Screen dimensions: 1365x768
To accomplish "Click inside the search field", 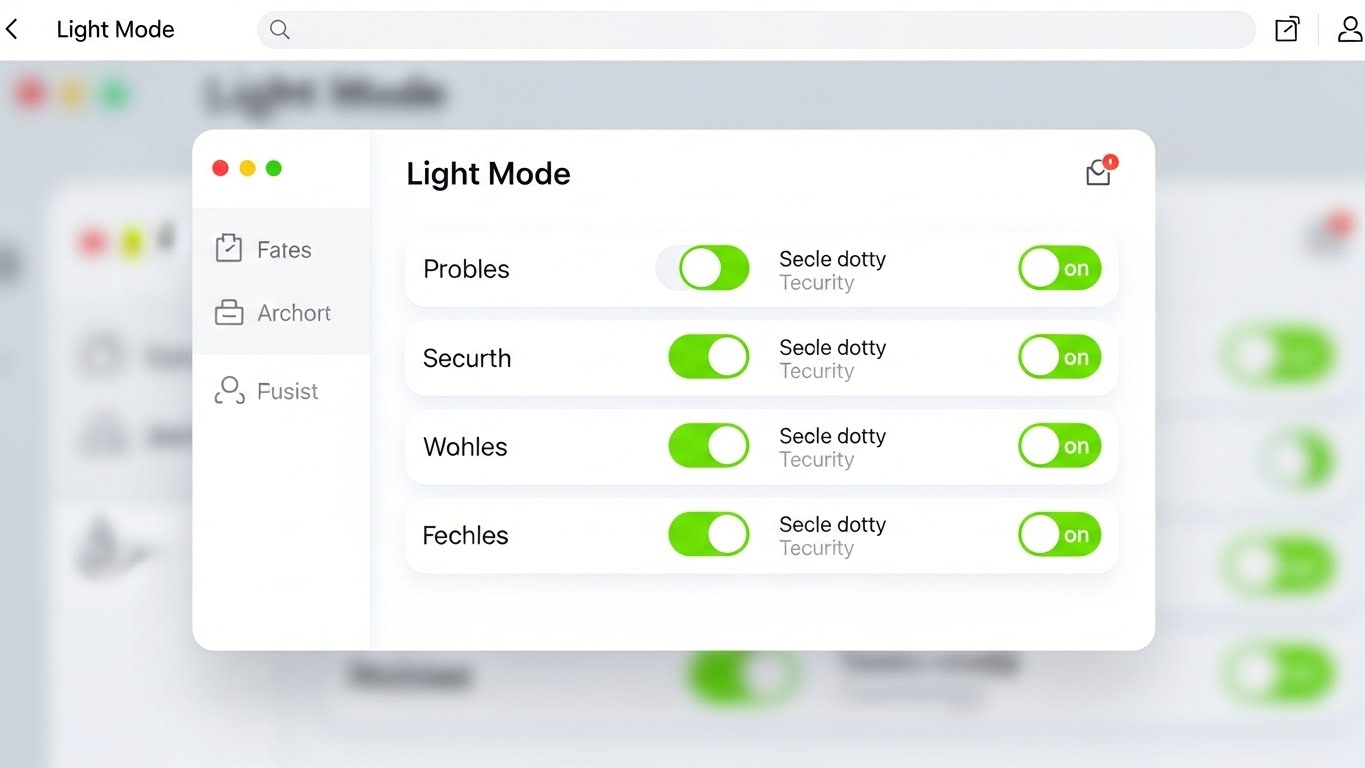I will (700, 30).
